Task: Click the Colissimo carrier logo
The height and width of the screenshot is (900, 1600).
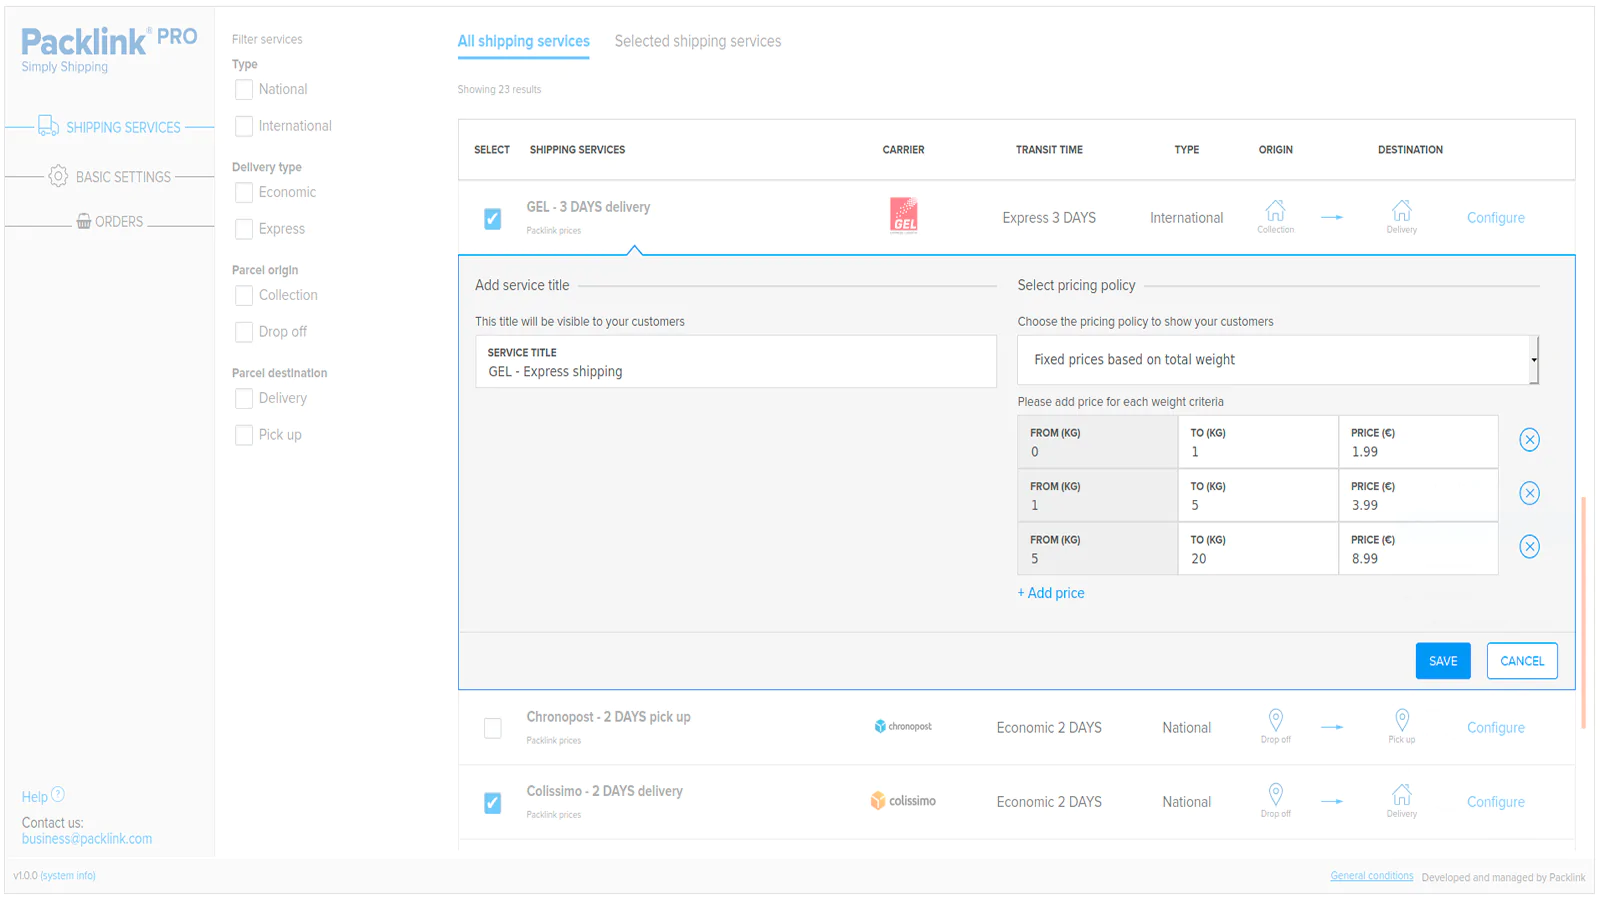Action: click(903, 801)
